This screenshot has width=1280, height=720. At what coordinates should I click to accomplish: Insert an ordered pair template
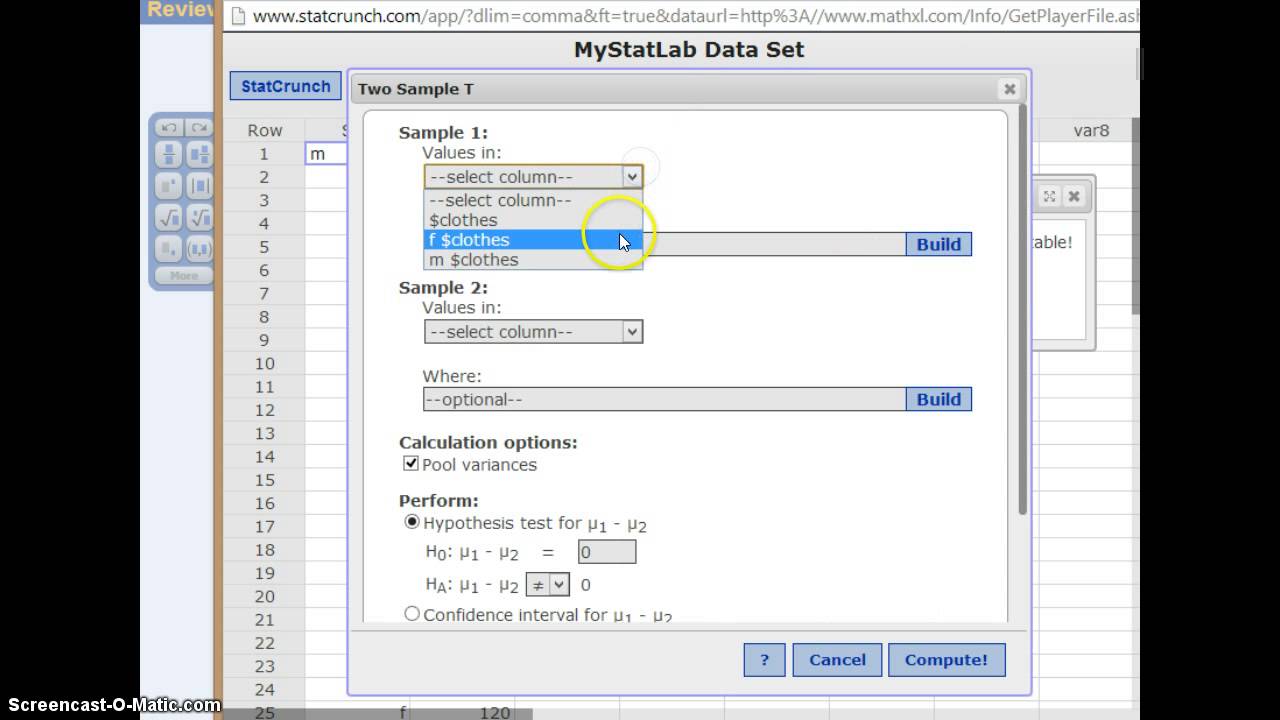[199, 248]
